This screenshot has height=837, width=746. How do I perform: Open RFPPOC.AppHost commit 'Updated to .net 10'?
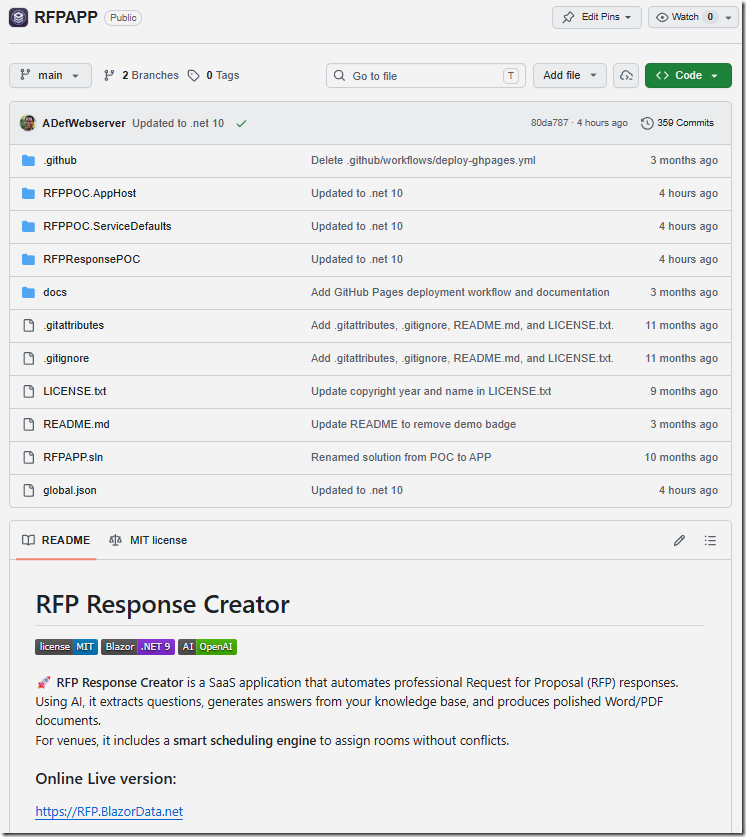click(x=357, y=193)
